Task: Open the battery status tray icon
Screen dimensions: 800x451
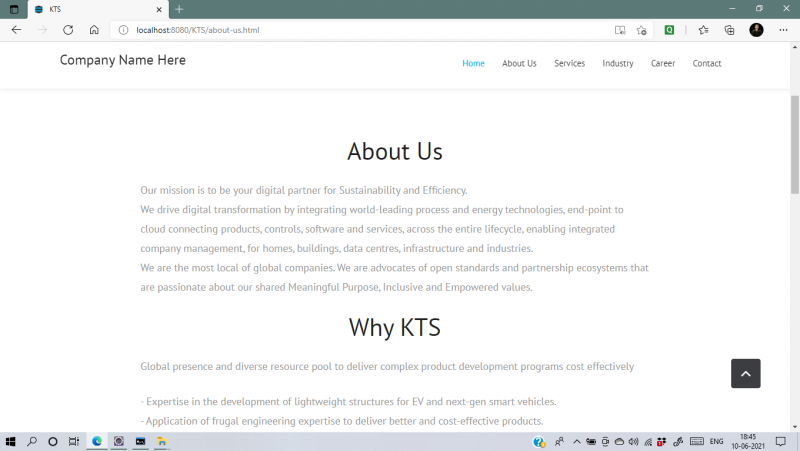Action: pos(591,442)
